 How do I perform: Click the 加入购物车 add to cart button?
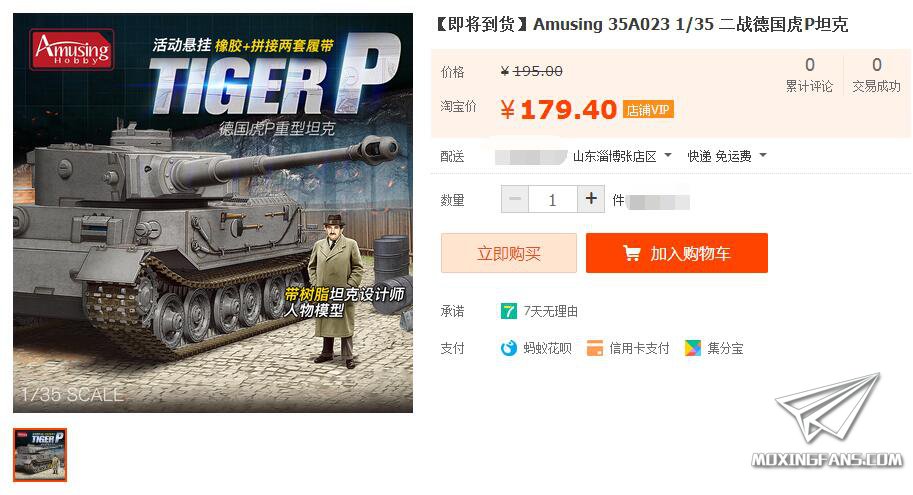pos(677,253)
